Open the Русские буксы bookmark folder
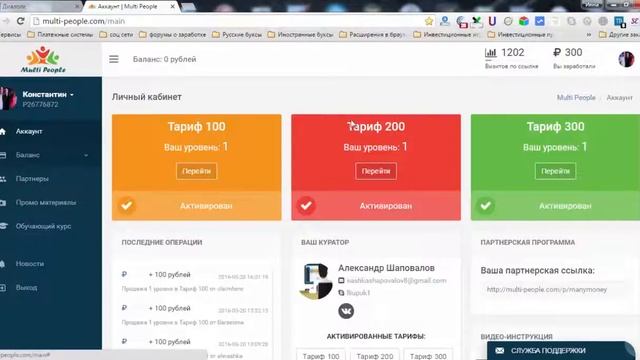The width and height of the screenshot is (640, 360). [x=237, y=35]
